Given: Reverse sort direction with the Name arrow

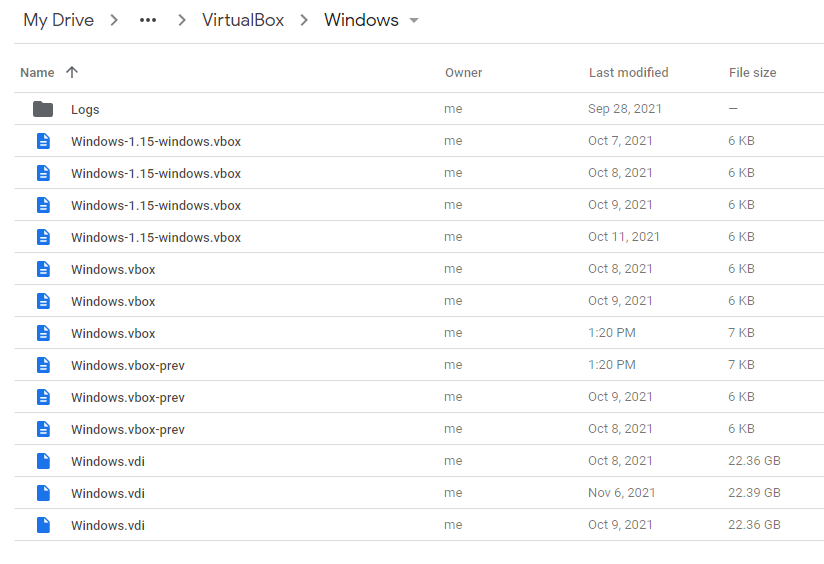Looking at the screenshot, I should (x=72, y=72).
